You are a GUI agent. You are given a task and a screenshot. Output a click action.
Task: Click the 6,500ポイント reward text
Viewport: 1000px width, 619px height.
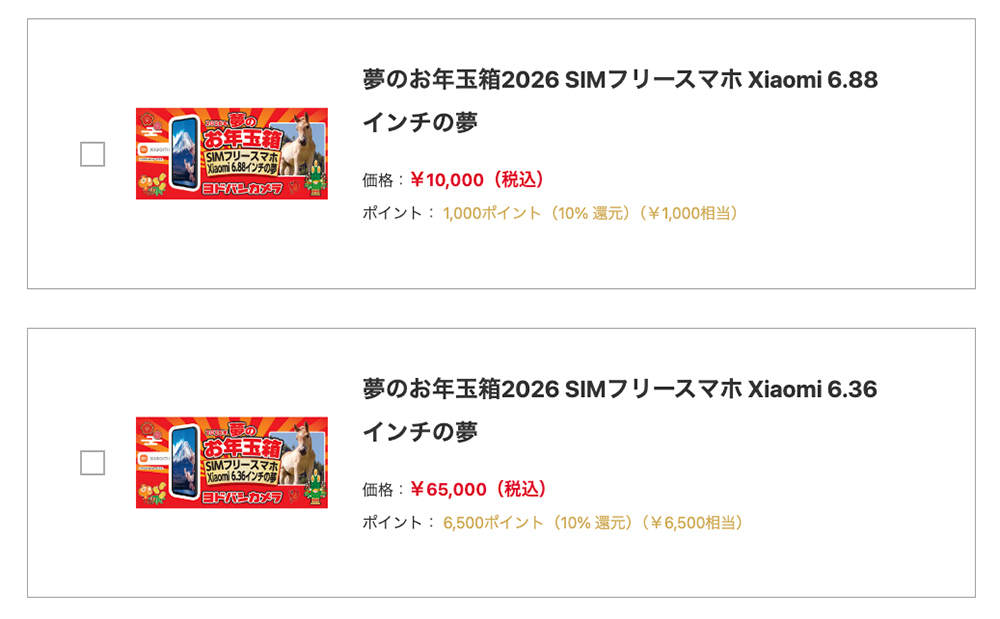click(493, 522)
